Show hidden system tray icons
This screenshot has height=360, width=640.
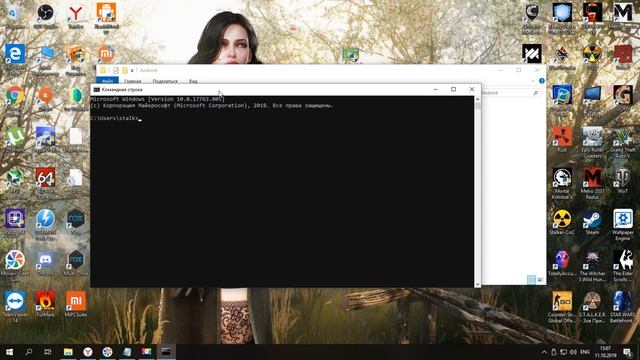544,352
